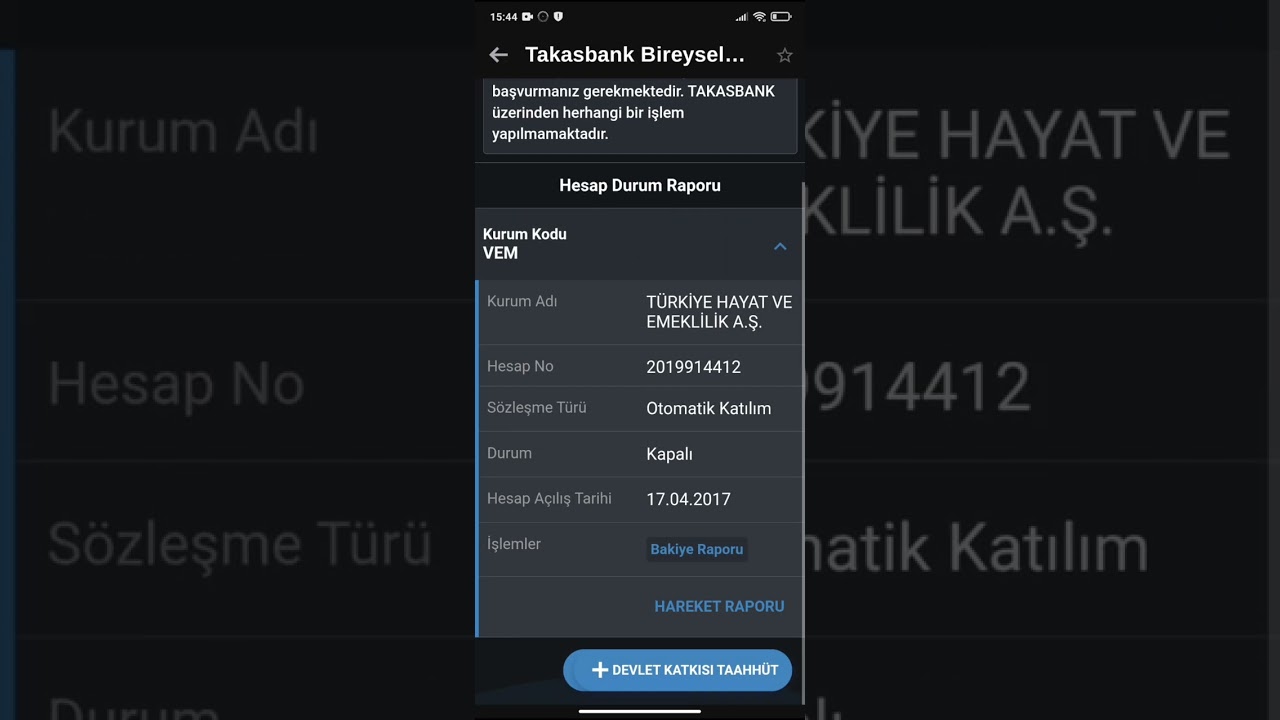Tap battery icon in status bar
1280x720 pixels.
pos(781,16)
